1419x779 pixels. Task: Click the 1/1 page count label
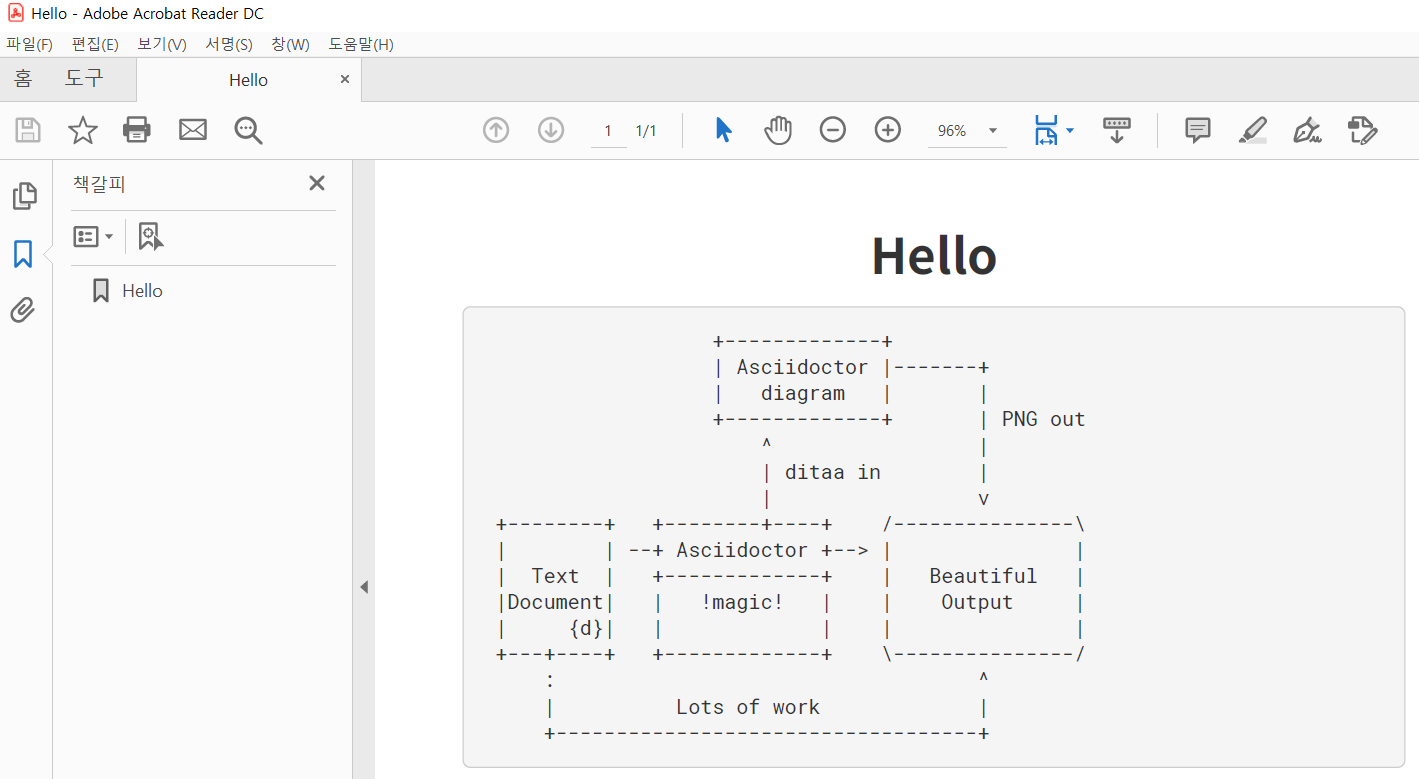click(x=646, y=131)
